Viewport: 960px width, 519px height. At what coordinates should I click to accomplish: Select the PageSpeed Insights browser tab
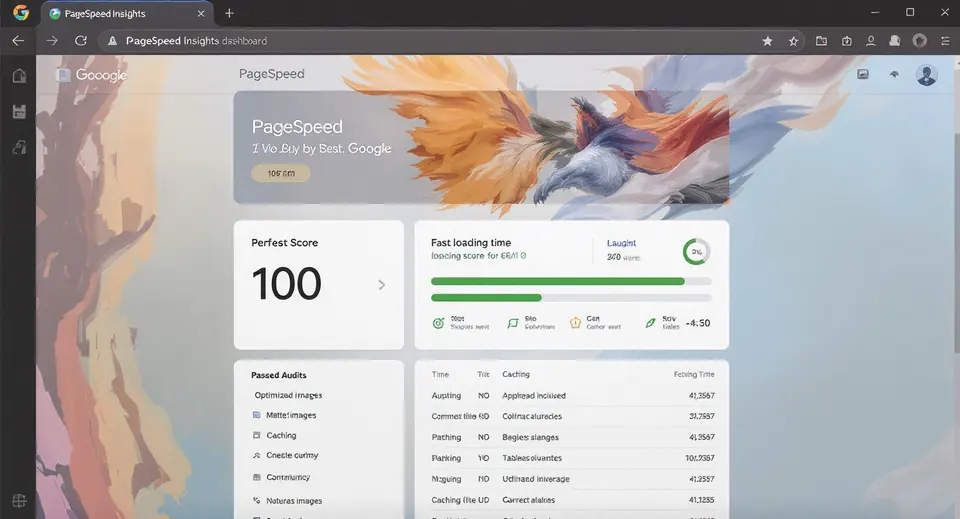pyautogui.click(x=127, y=13)
